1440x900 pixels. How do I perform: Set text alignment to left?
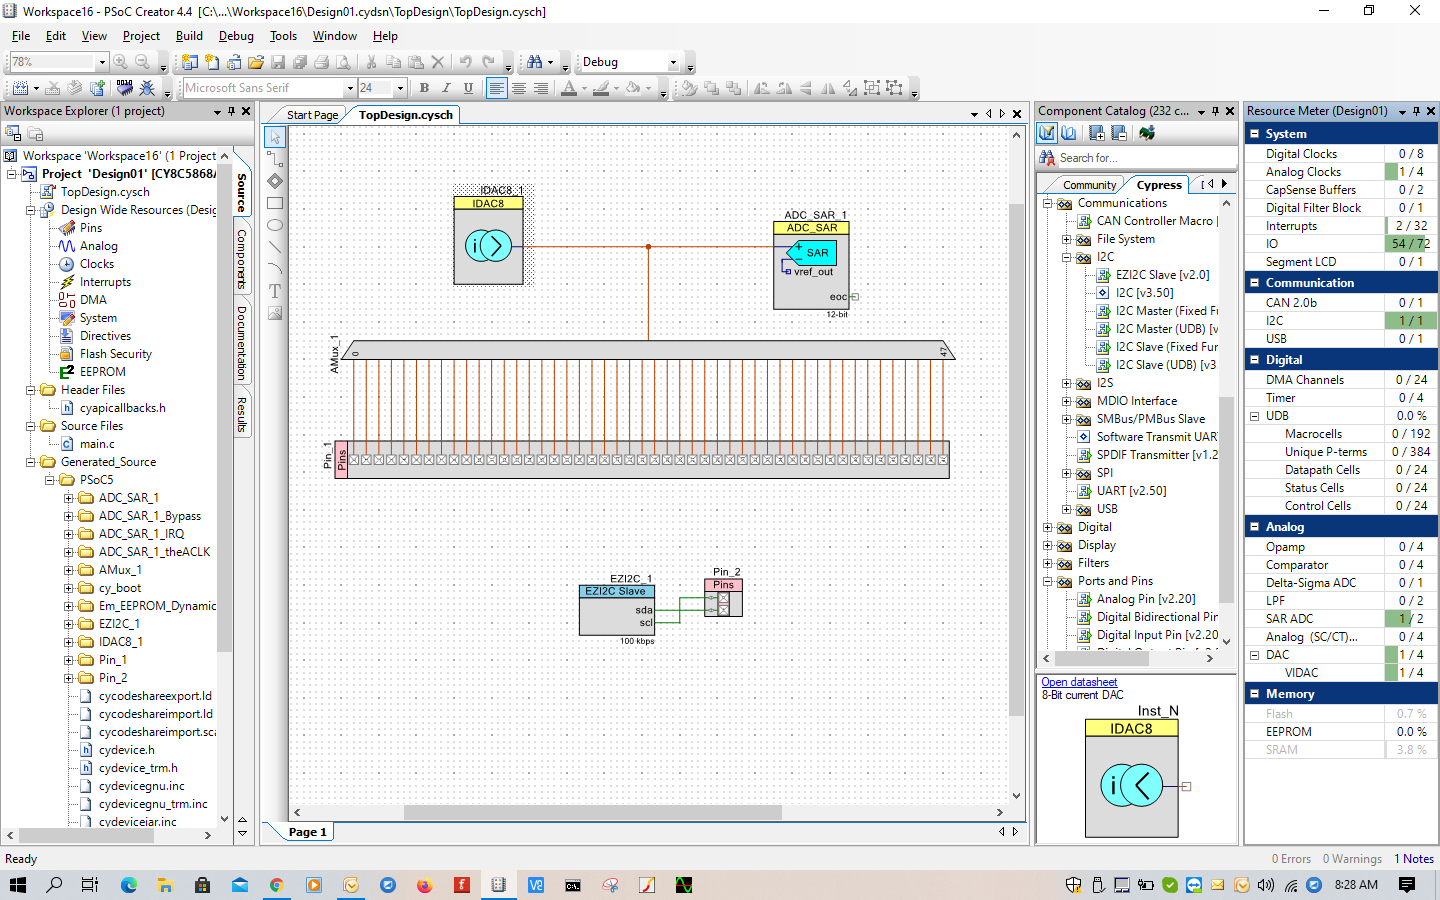(x=497, y=88)
